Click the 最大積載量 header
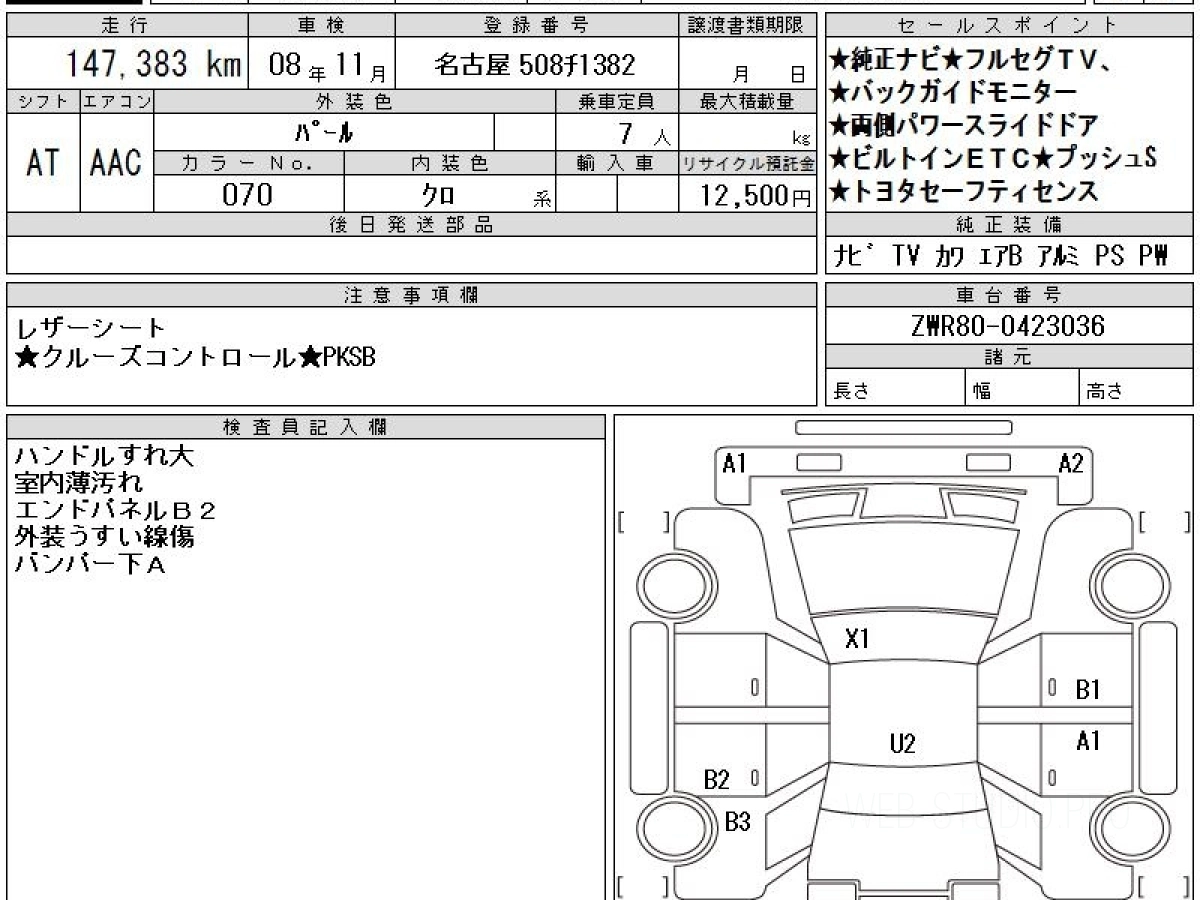The image size is (1200, 900). click(x=748, y=101)
